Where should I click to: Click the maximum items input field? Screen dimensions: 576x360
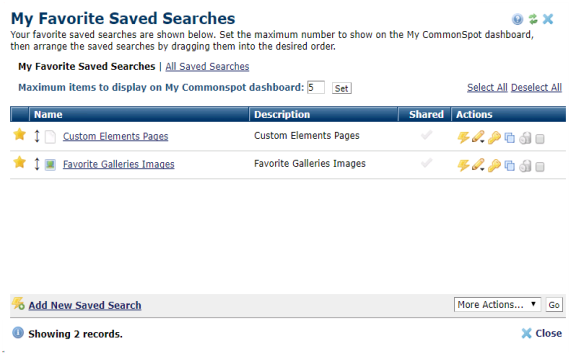[316, 87]
